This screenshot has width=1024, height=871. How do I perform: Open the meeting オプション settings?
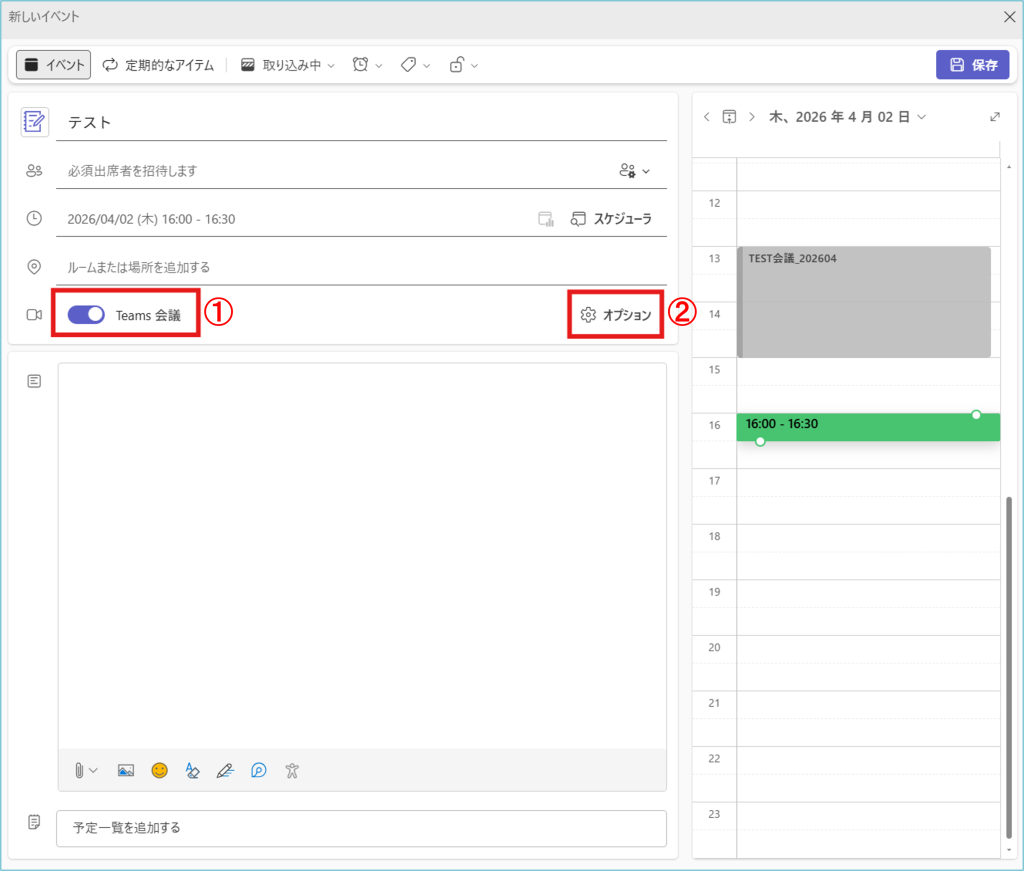tap(616, 315)
